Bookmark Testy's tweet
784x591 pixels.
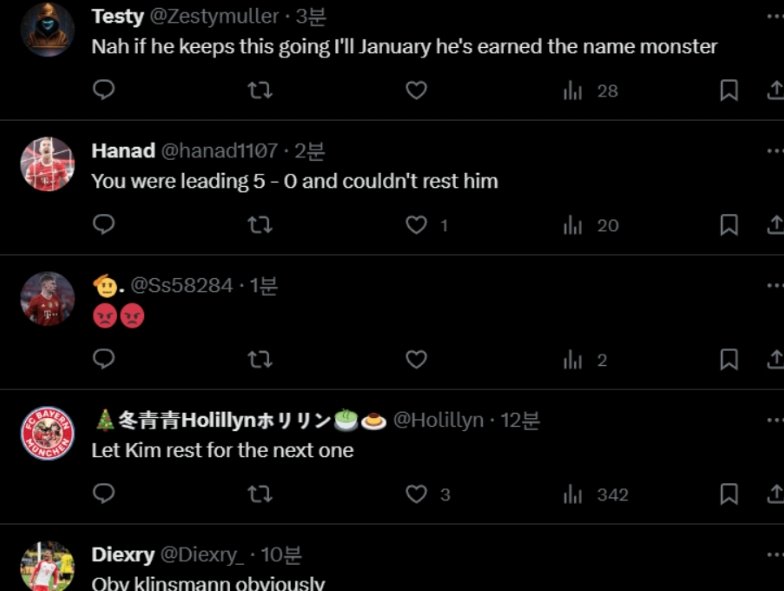pyautogui.click(x=729, y=91)
